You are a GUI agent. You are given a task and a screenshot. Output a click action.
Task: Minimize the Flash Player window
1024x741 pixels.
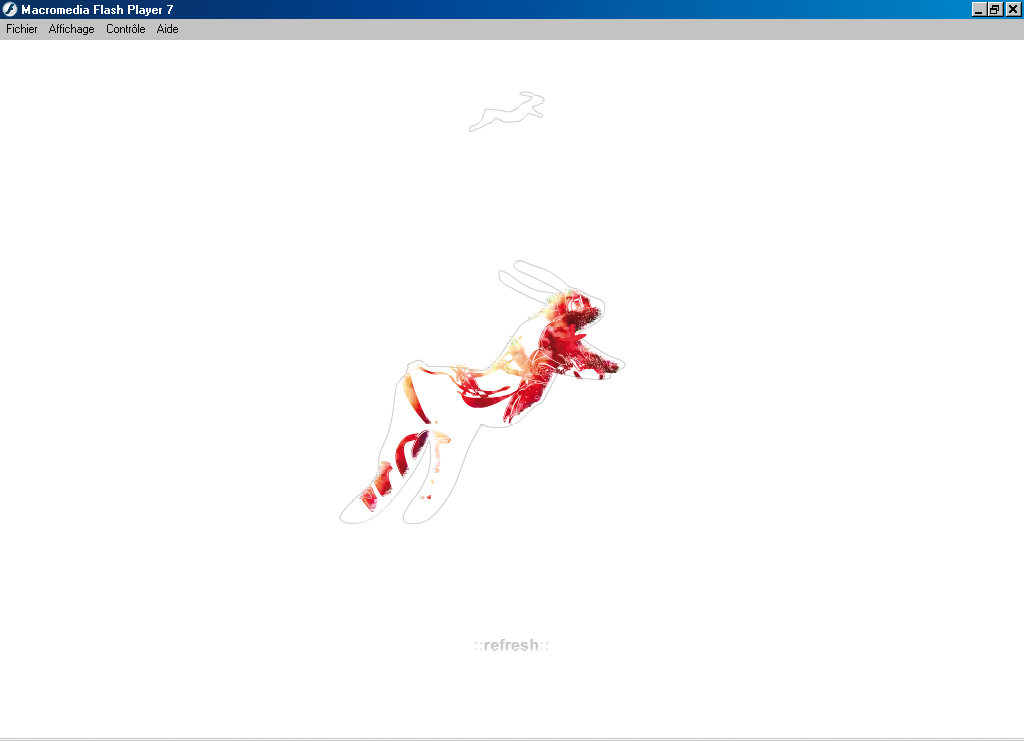978,9
